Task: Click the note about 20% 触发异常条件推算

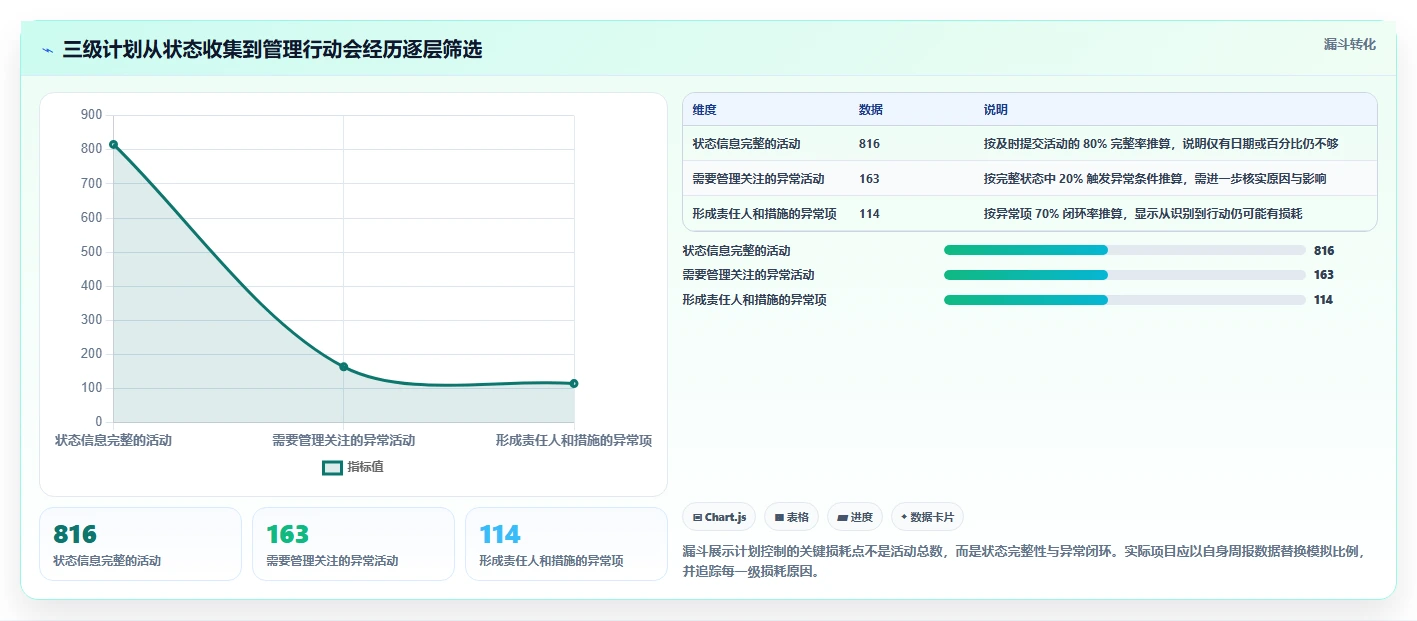Action: click(1155, 179)
